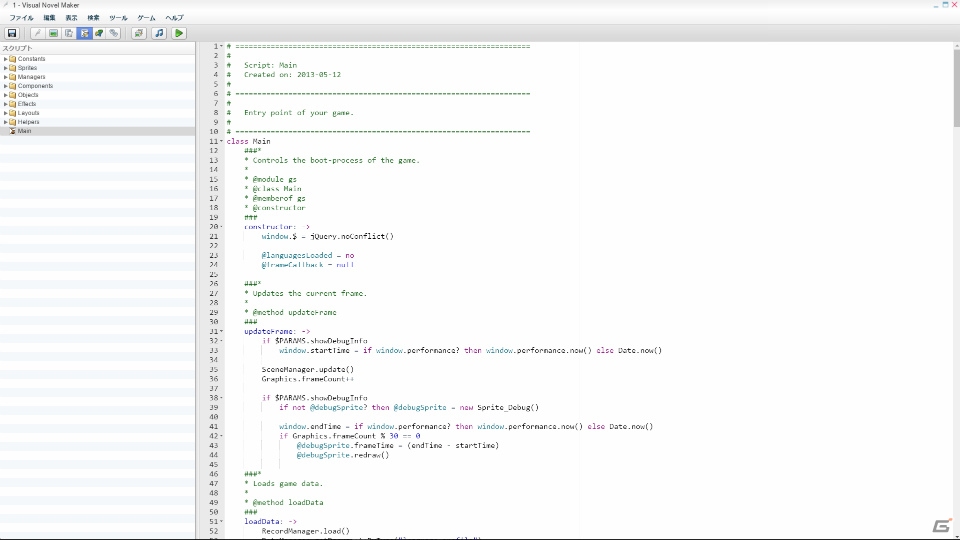Screen dimensions: 960x540
Task: Select the Effects folder label
Action: point(26,104)
